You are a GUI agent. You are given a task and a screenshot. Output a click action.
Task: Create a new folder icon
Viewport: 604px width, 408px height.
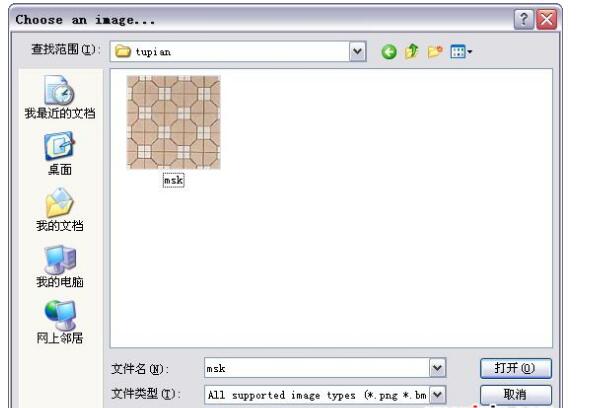coord(435,52)
